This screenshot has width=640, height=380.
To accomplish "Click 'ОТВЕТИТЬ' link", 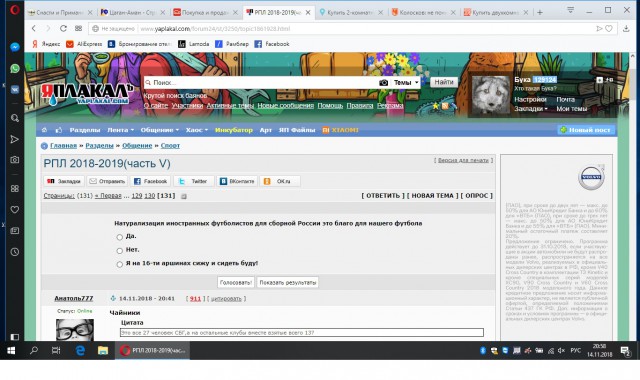I will [x=383, y=196].
